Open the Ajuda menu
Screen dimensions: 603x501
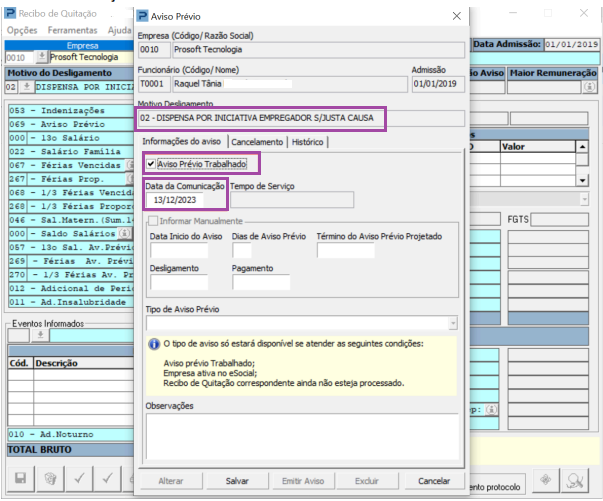point(119,30)
